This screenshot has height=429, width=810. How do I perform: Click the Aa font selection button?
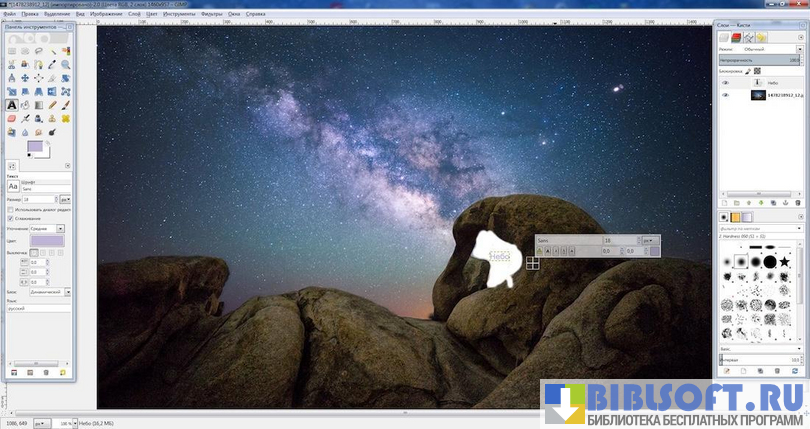tap(13, 185)
